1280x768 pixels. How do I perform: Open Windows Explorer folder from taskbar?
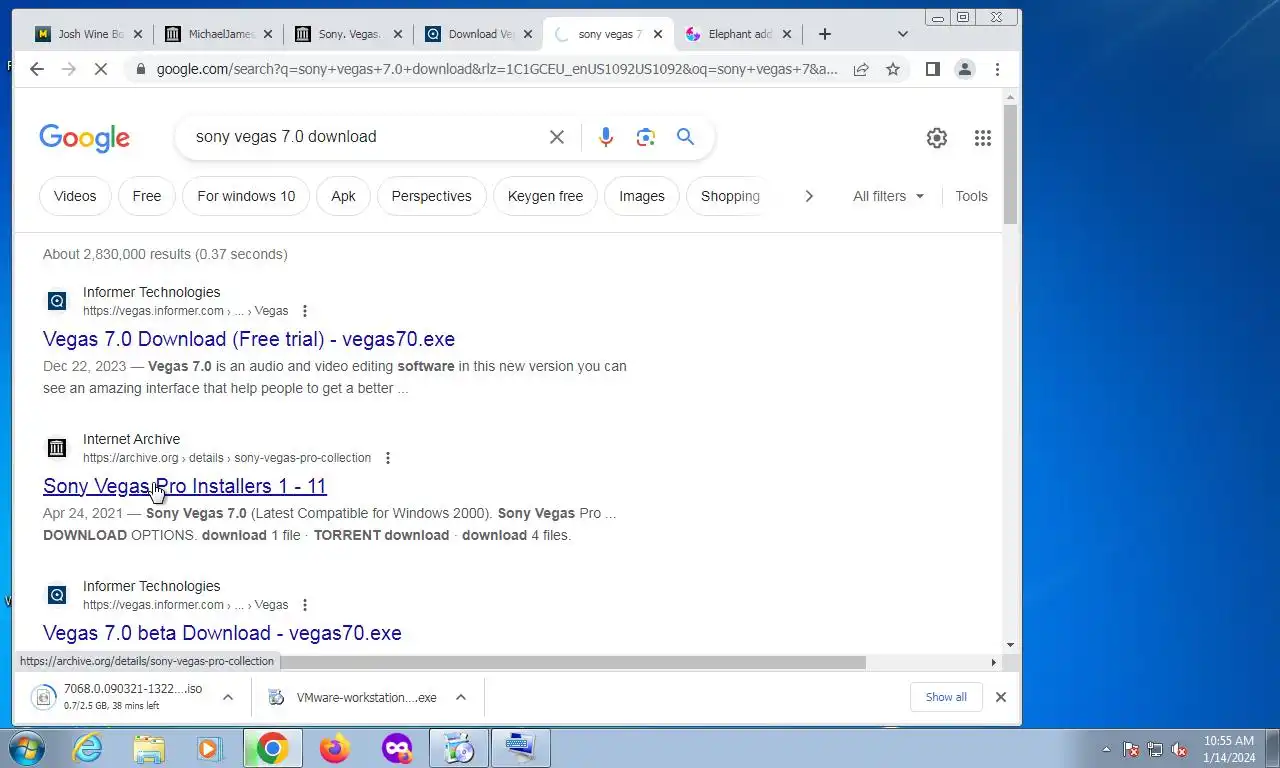click(x=149, y=748)
